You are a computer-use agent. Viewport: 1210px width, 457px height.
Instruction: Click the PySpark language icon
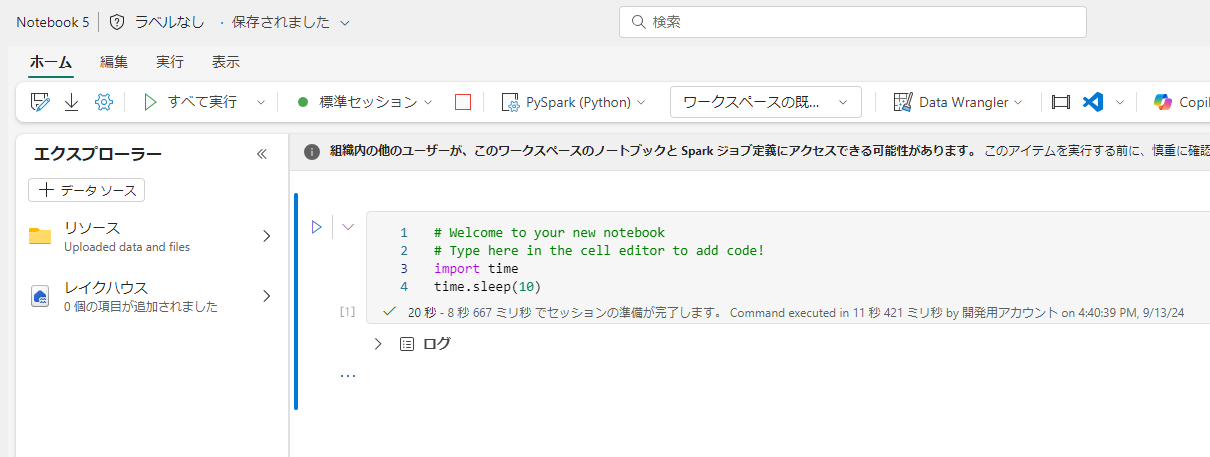[x=510, y=102]
